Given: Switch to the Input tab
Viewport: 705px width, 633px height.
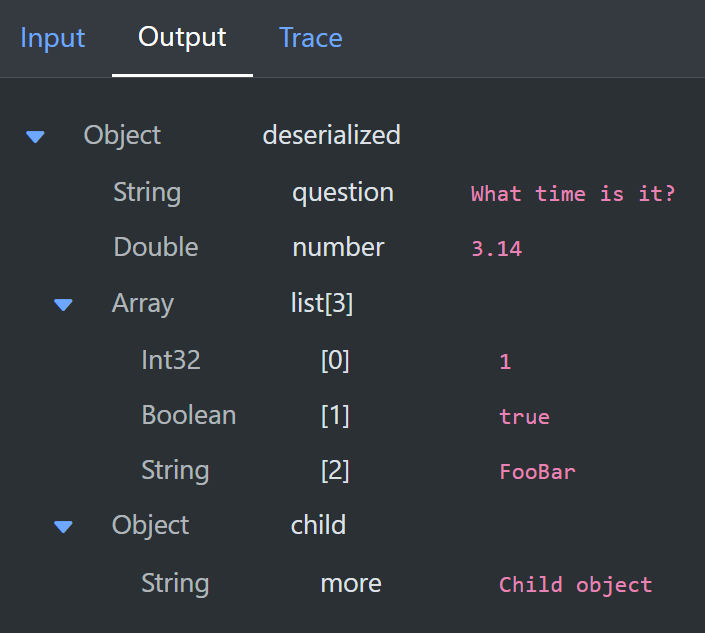Looking at the screenshot, I should [x=52, y=38].
